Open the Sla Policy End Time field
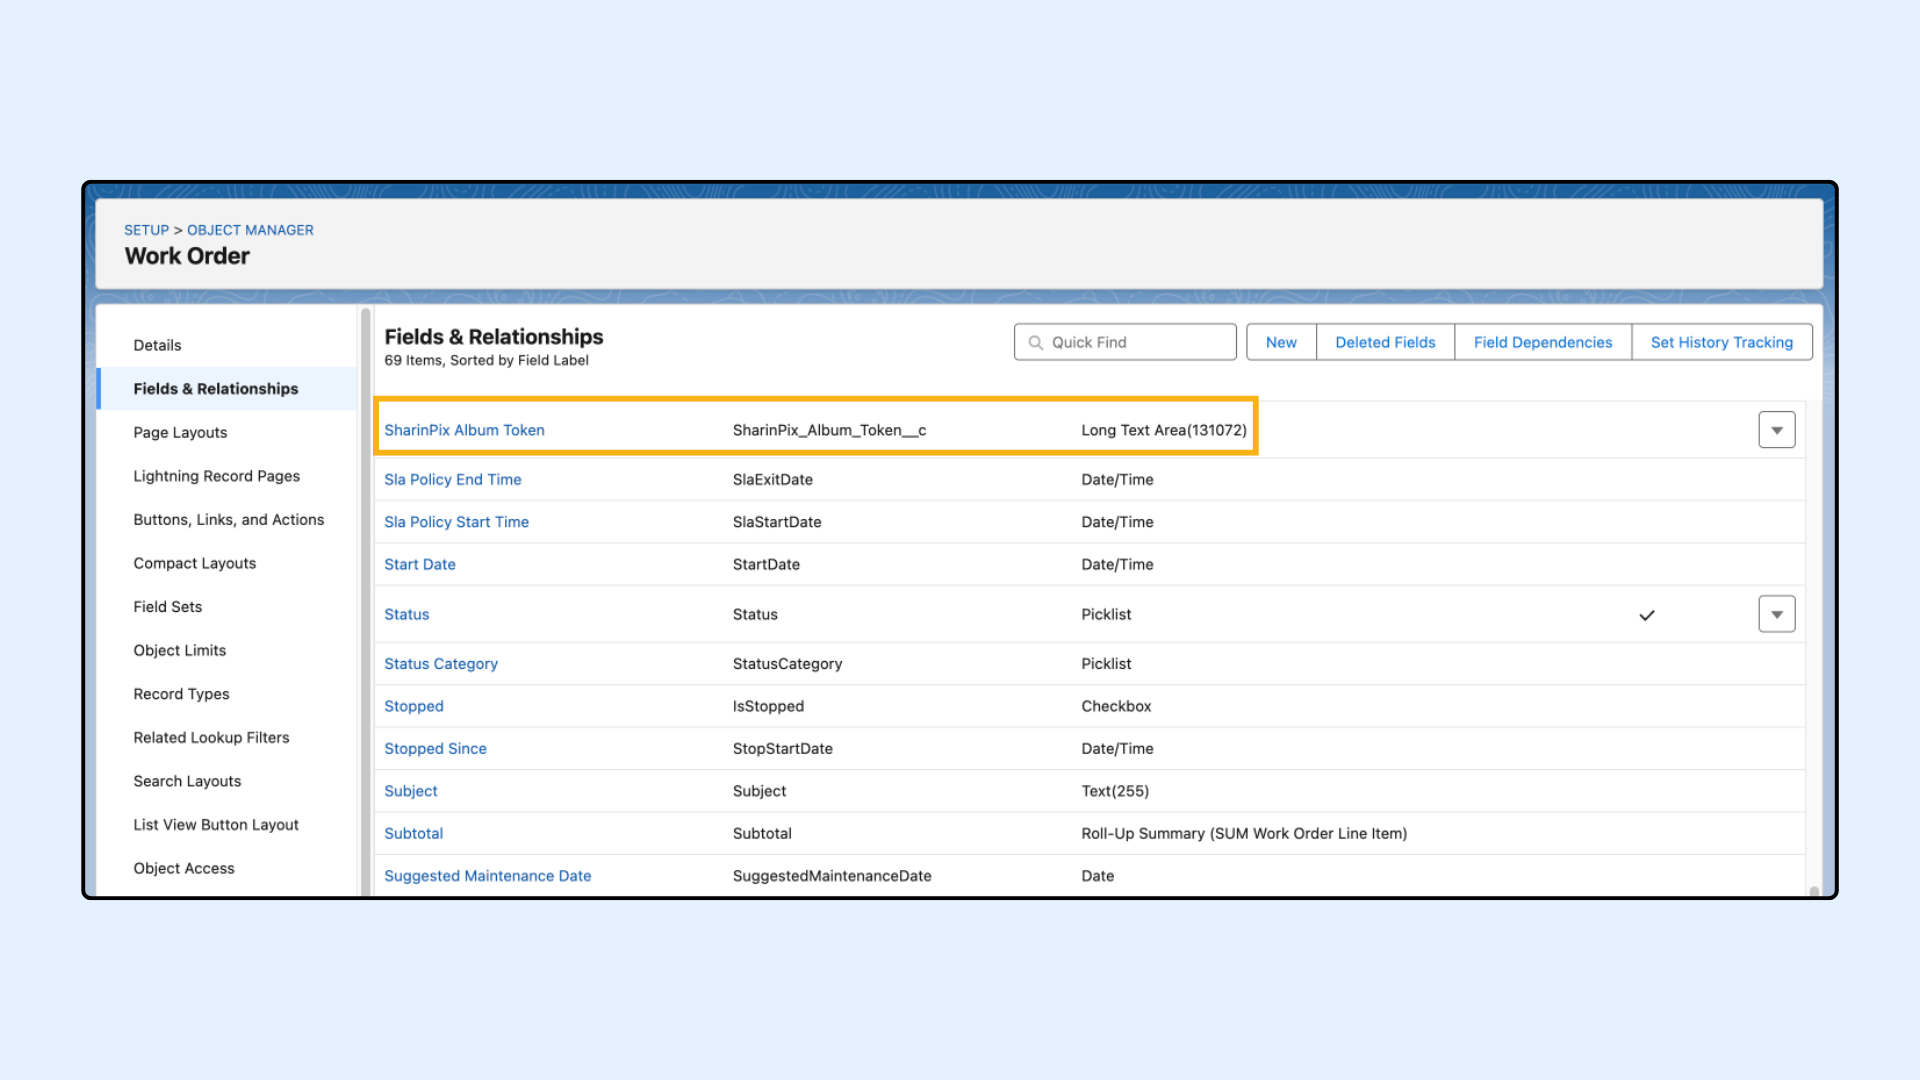This screenshot has width=1920, height=1080. click(452, 479)
